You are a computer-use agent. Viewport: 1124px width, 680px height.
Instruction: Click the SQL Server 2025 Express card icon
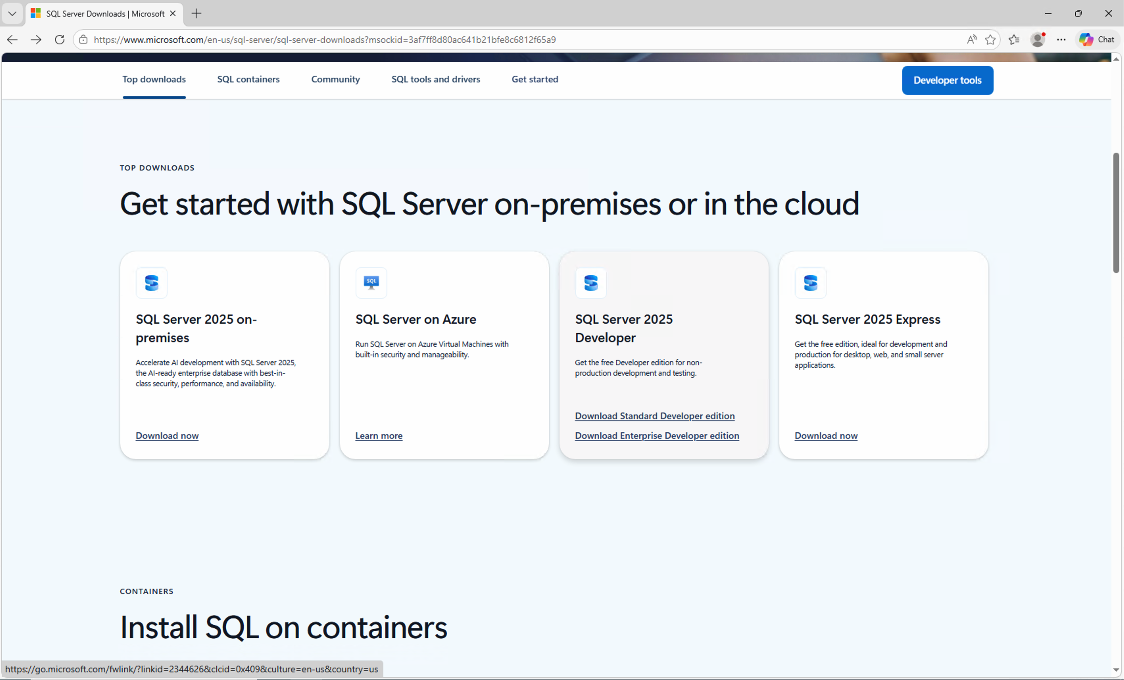click(811, 283)
